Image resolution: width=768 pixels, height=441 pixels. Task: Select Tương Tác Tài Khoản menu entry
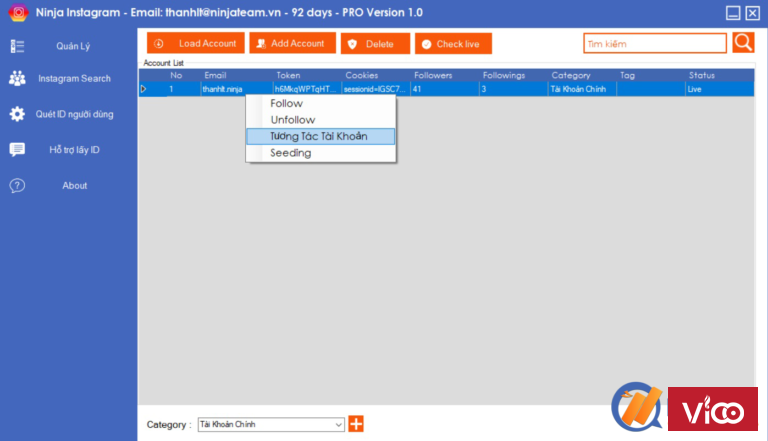321,136
